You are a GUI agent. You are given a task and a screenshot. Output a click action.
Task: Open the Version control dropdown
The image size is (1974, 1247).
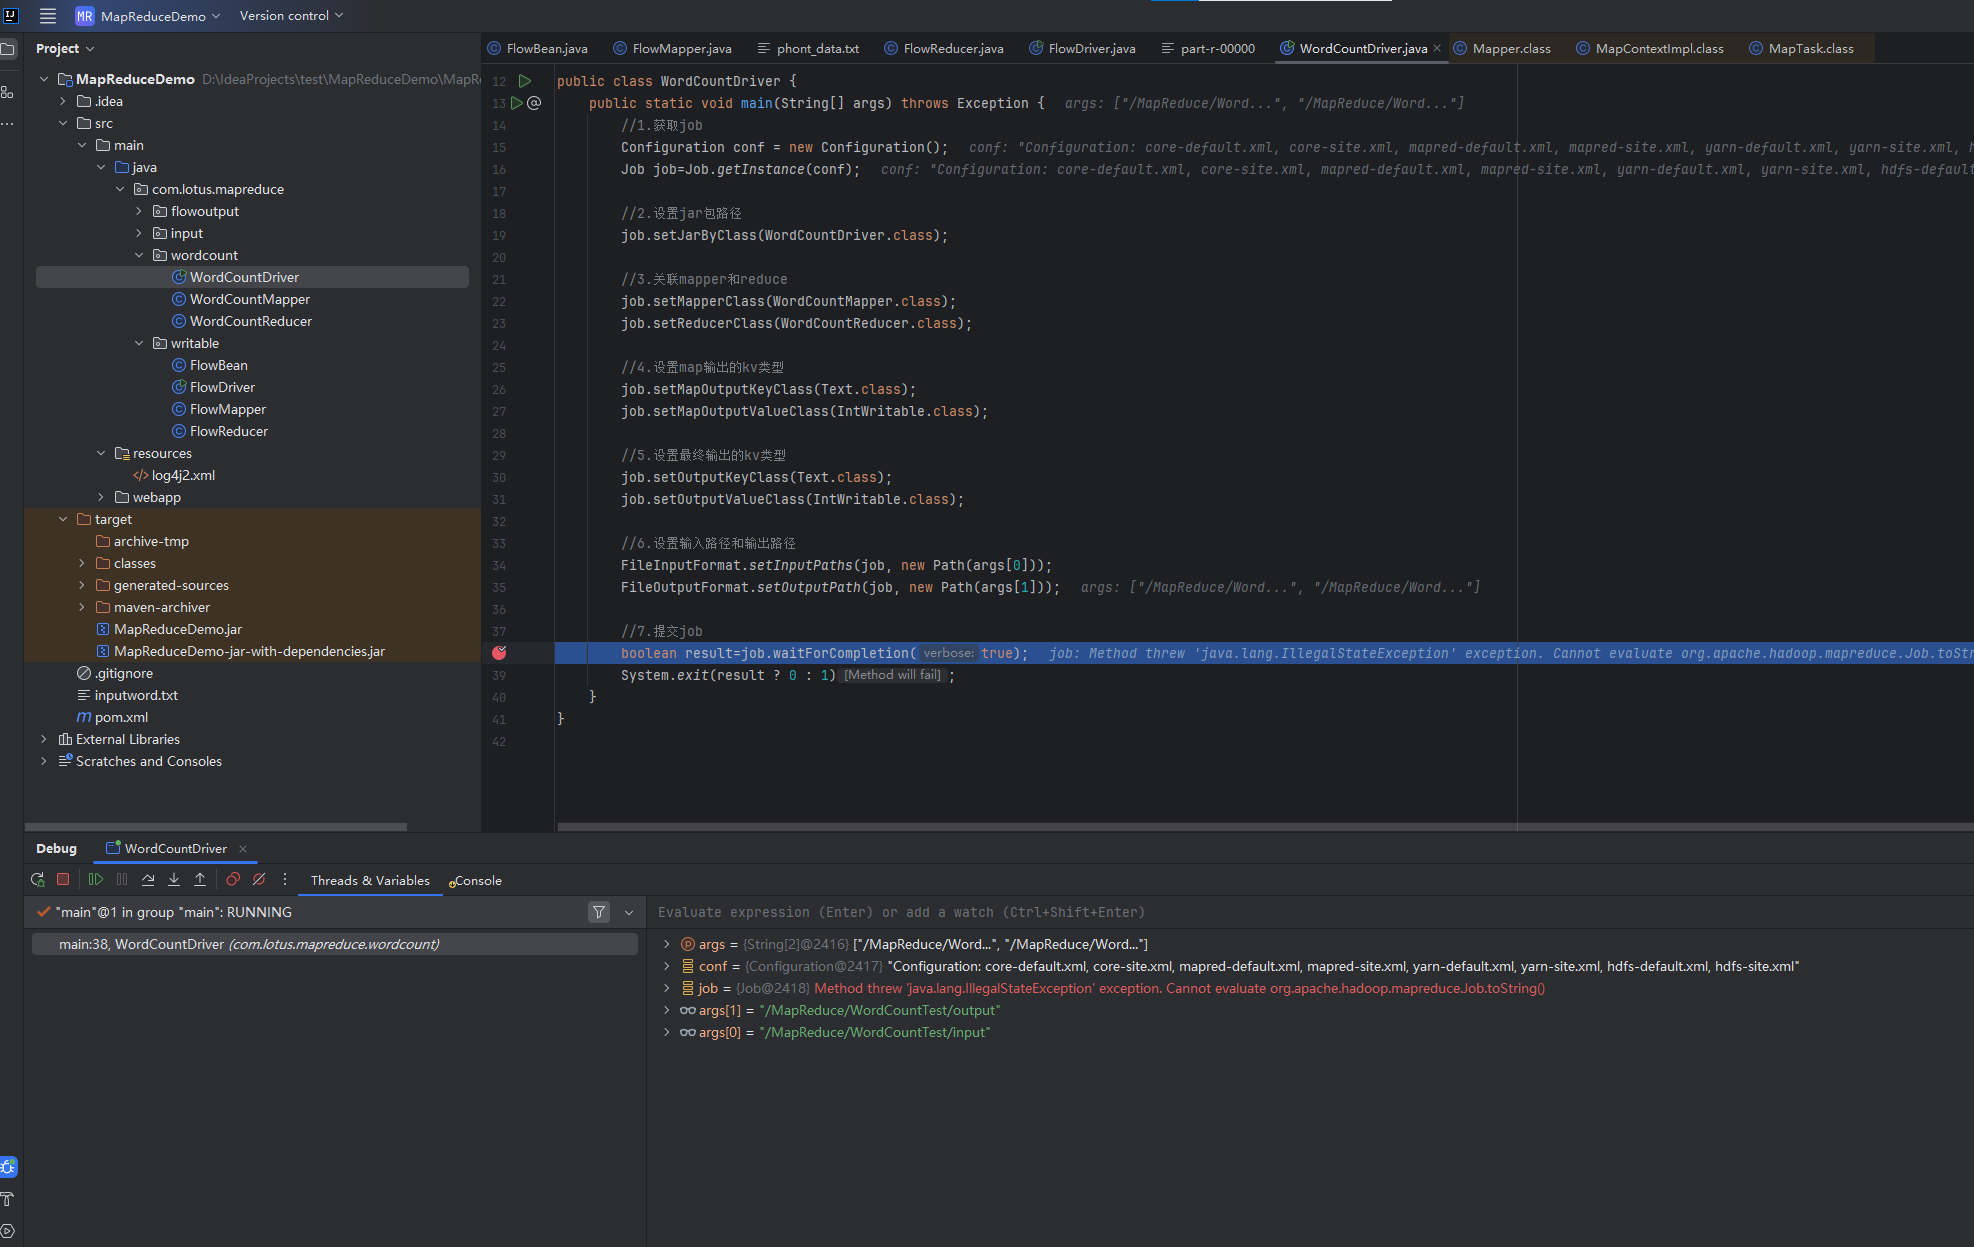[x=291, y=16]
